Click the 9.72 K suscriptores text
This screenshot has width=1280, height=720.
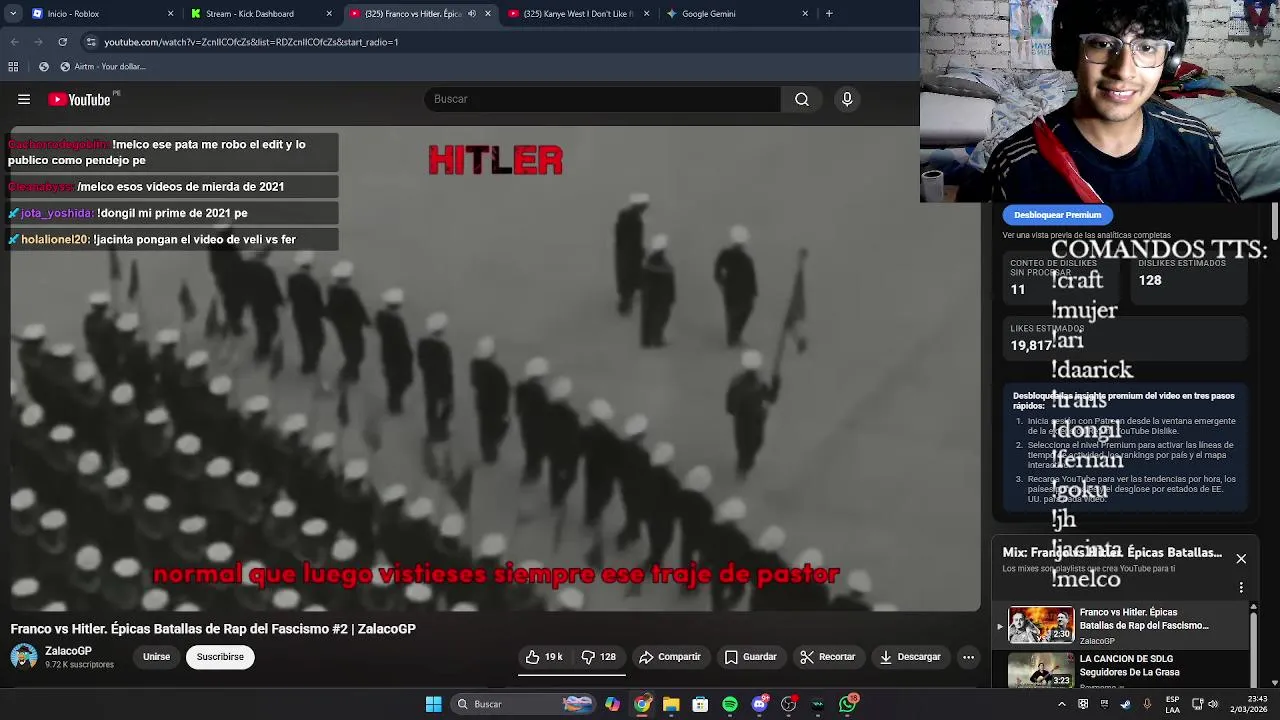(x=79, y=665)
